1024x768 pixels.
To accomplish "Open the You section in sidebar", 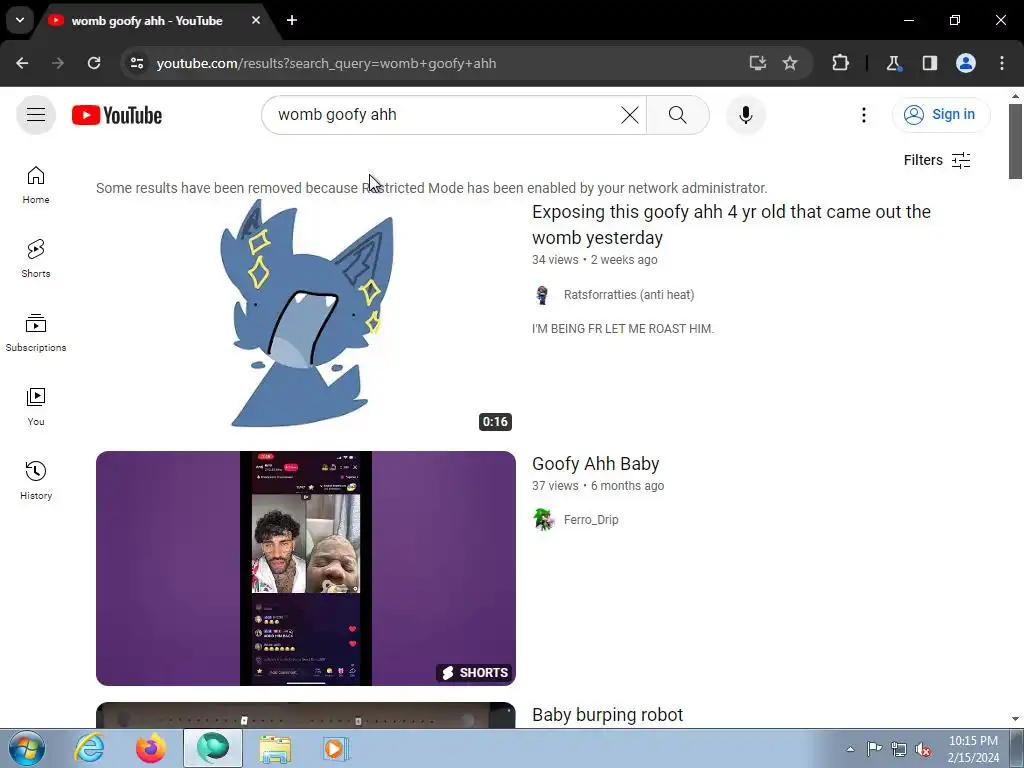I will 36,406.
